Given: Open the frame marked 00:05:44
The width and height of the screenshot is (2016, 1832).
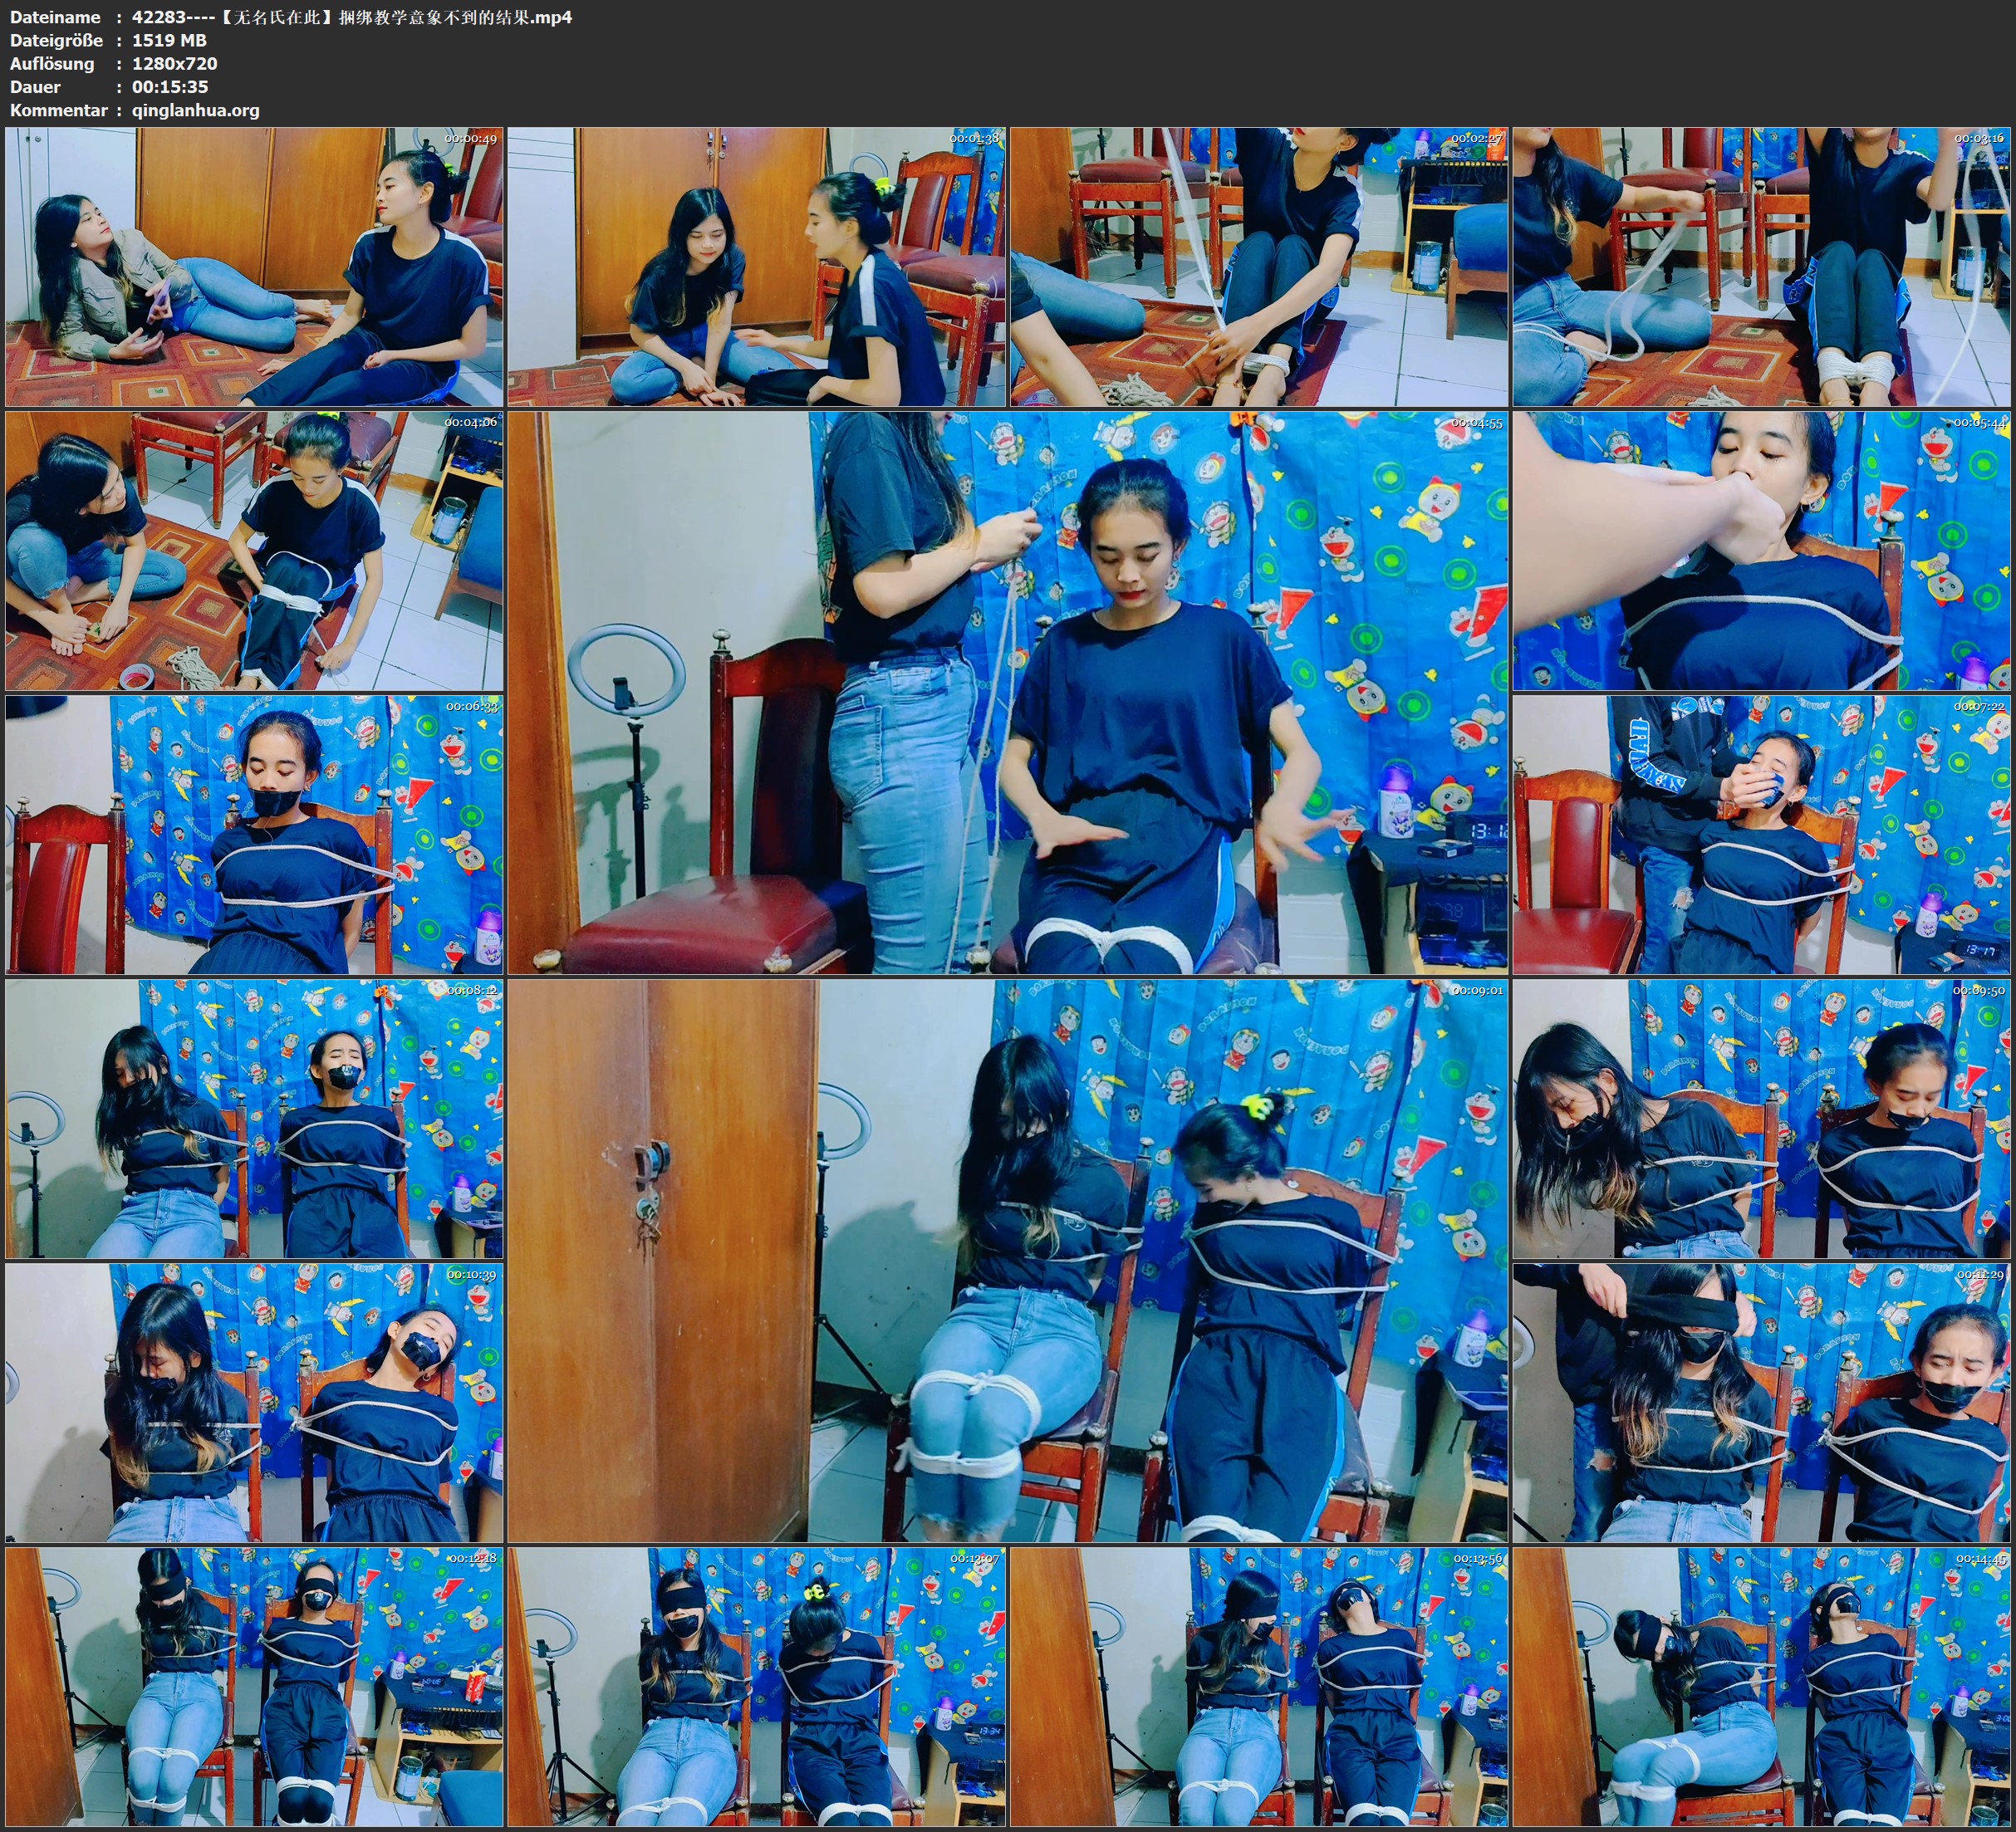Looking at the screenshot, I should tap(1762, 551).
